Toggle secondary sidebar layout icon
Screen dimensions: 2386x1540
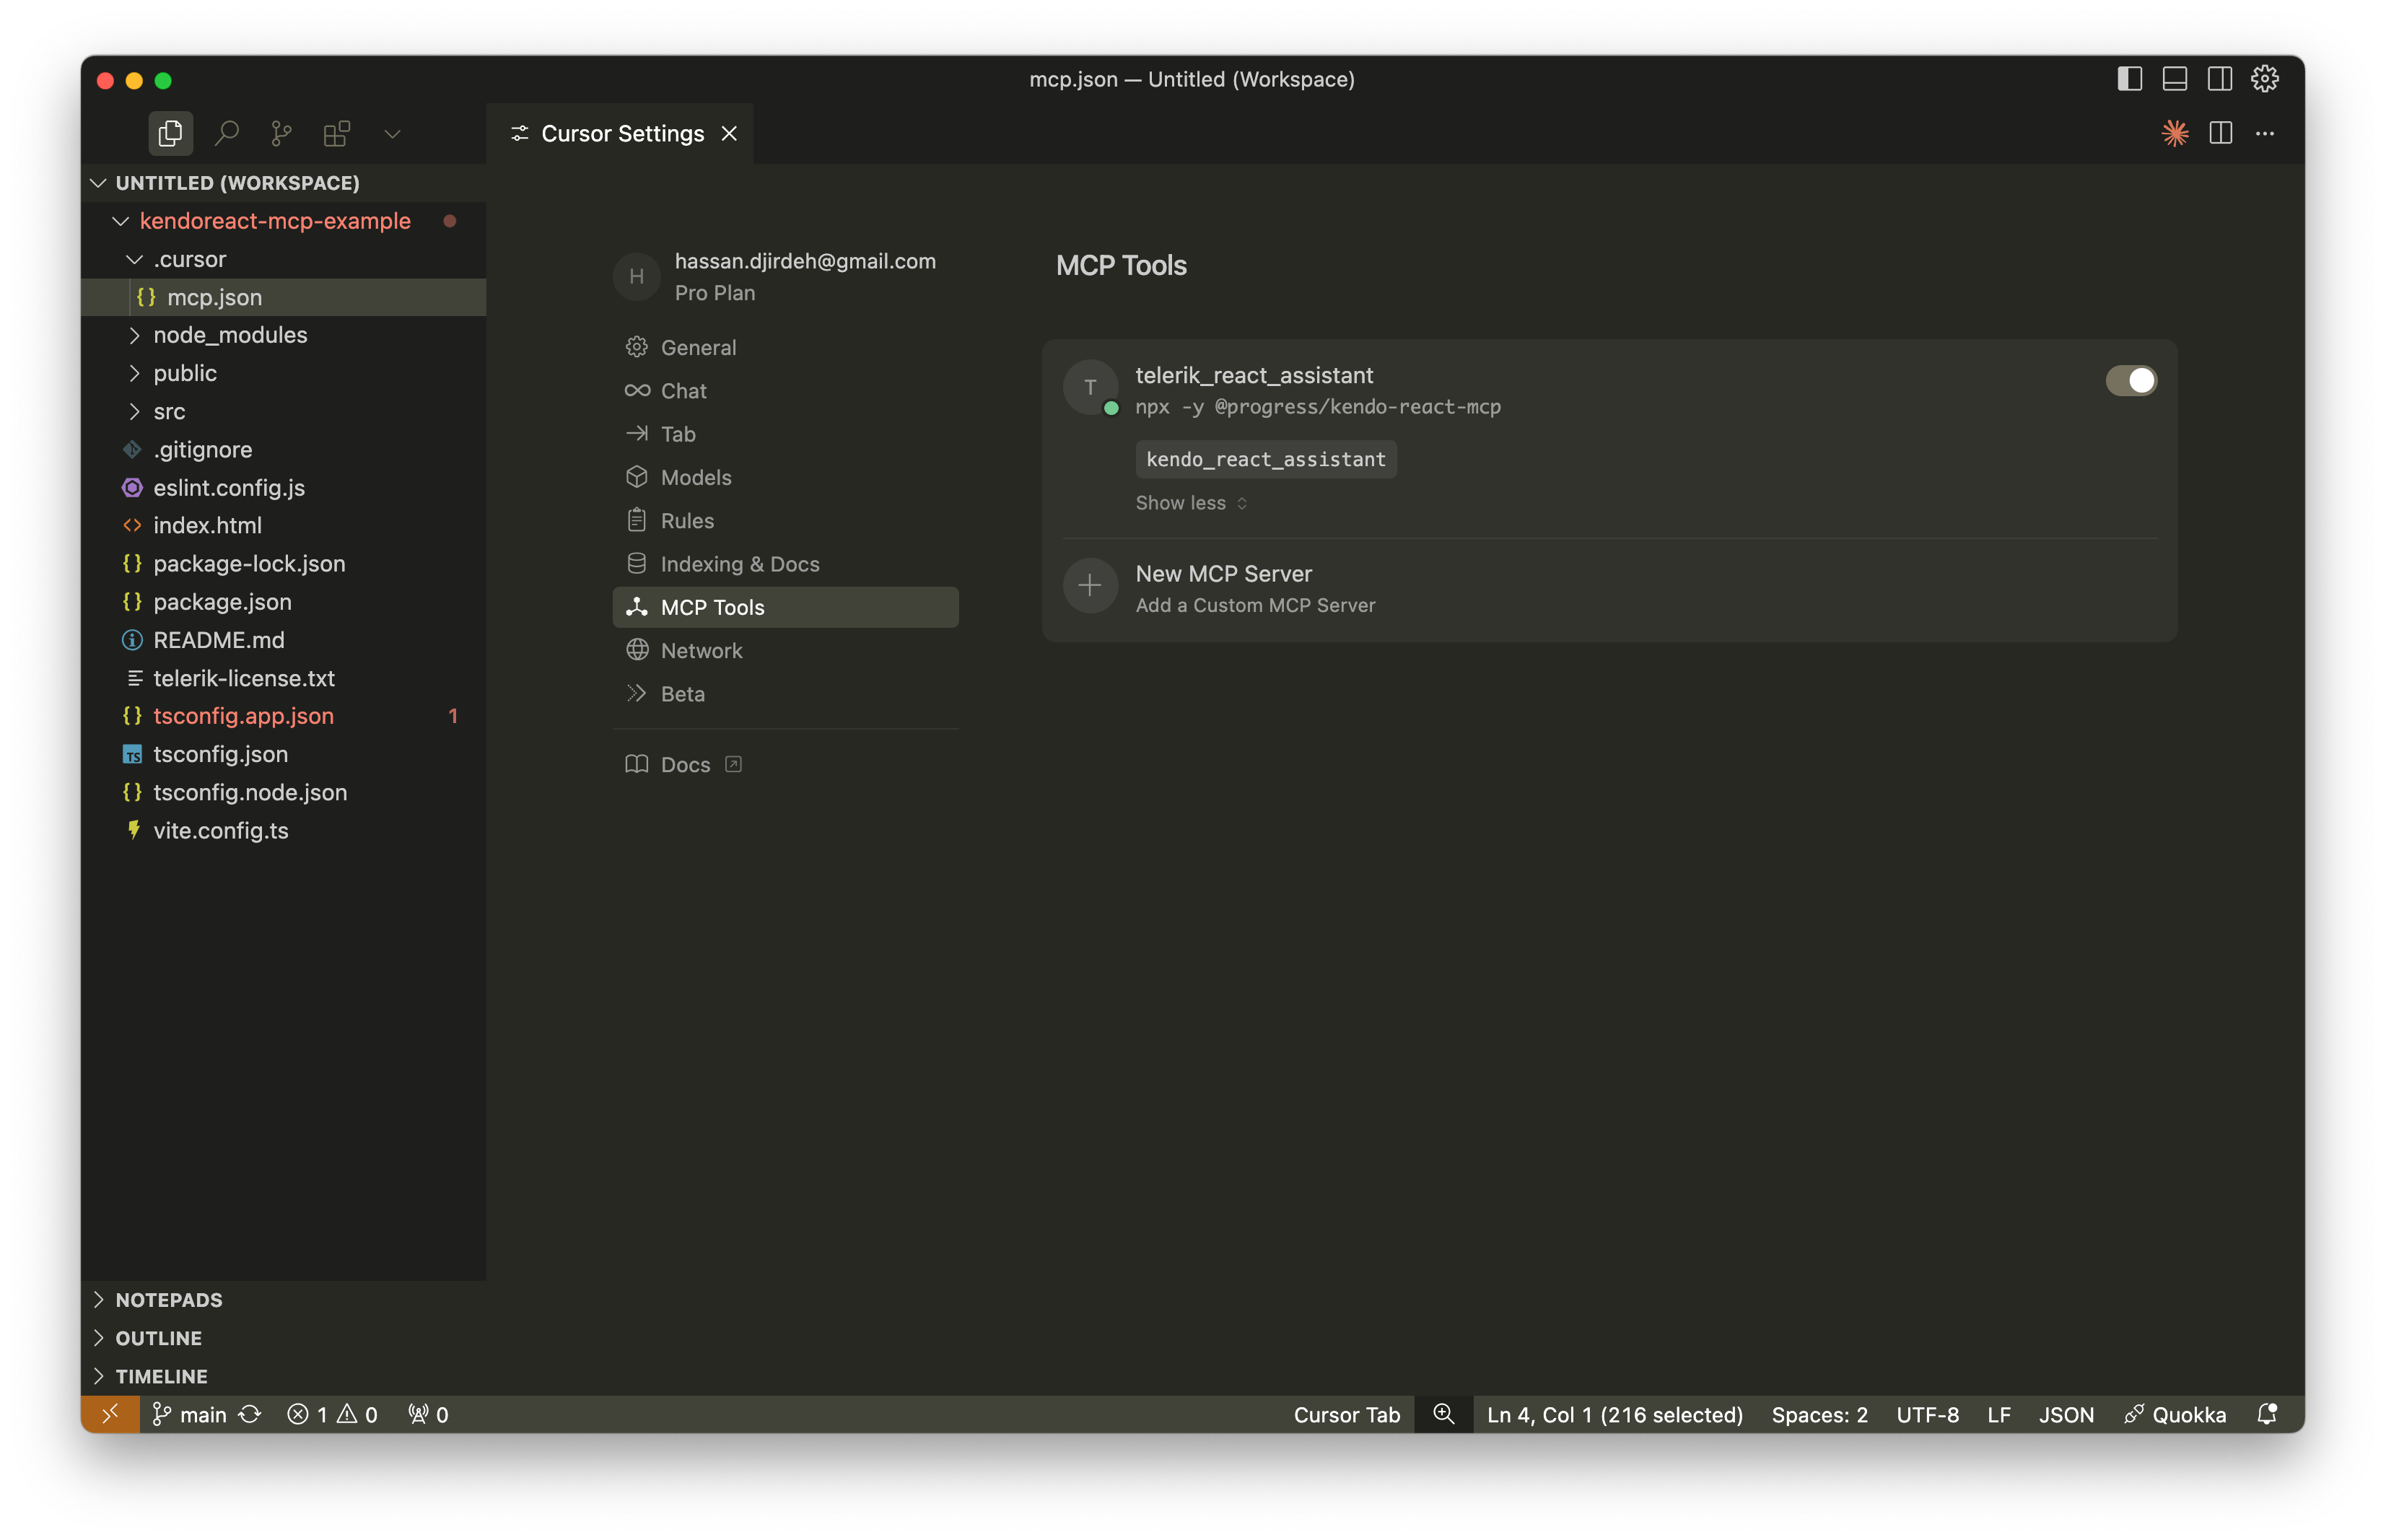coord(2219,79)
